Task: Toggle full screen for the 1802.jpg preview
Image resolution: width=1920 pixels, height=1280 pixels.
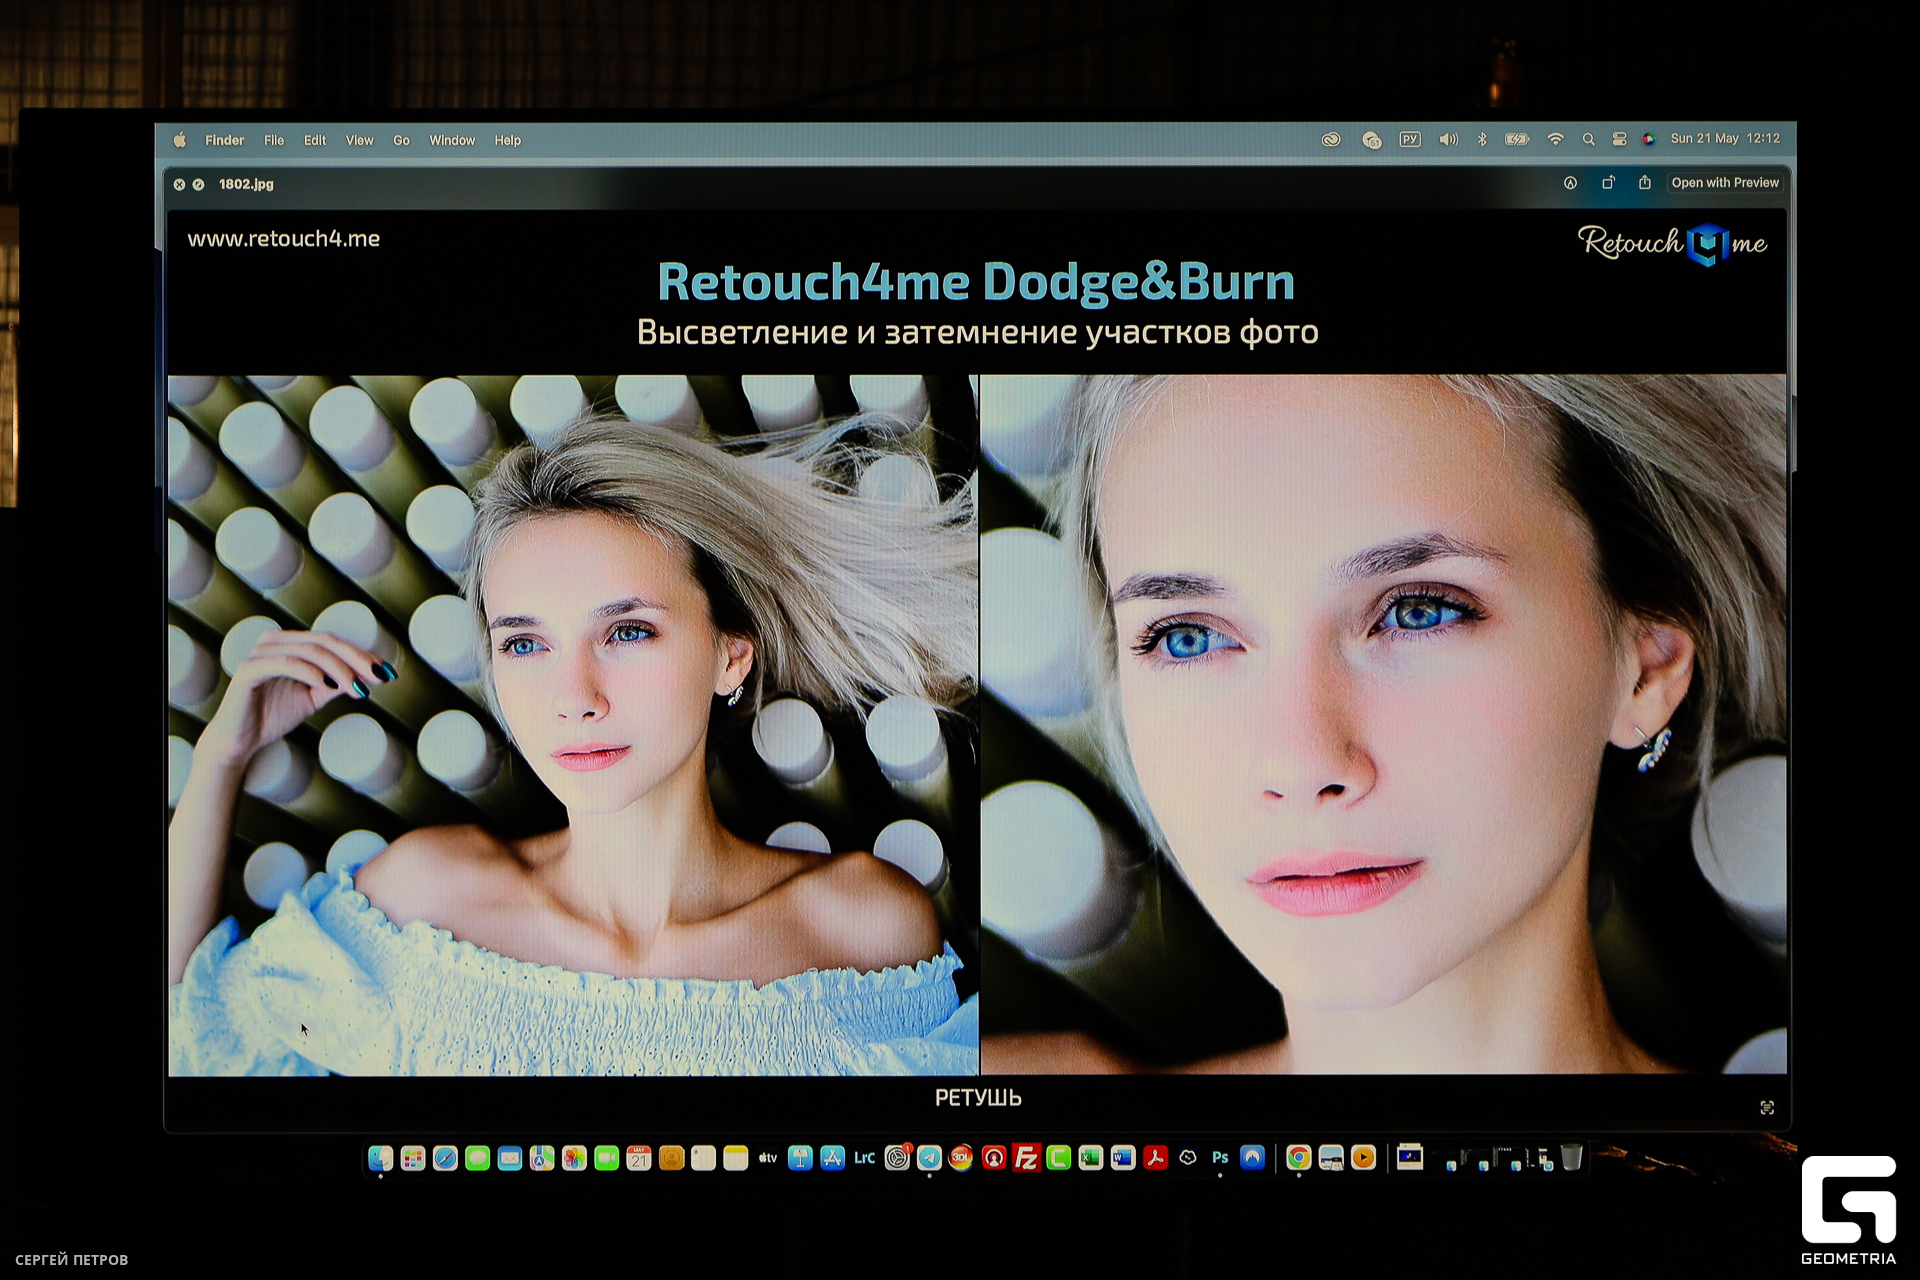Action: [x=198, y=185]
